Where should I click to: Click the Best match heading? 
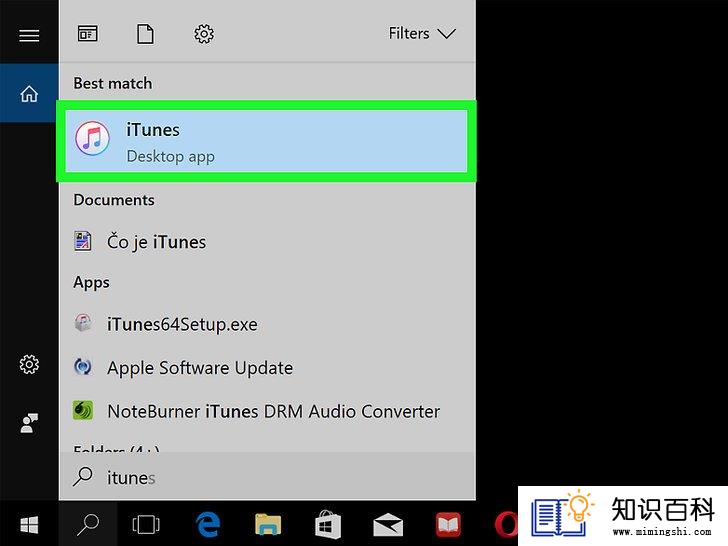tap(113, 83)
